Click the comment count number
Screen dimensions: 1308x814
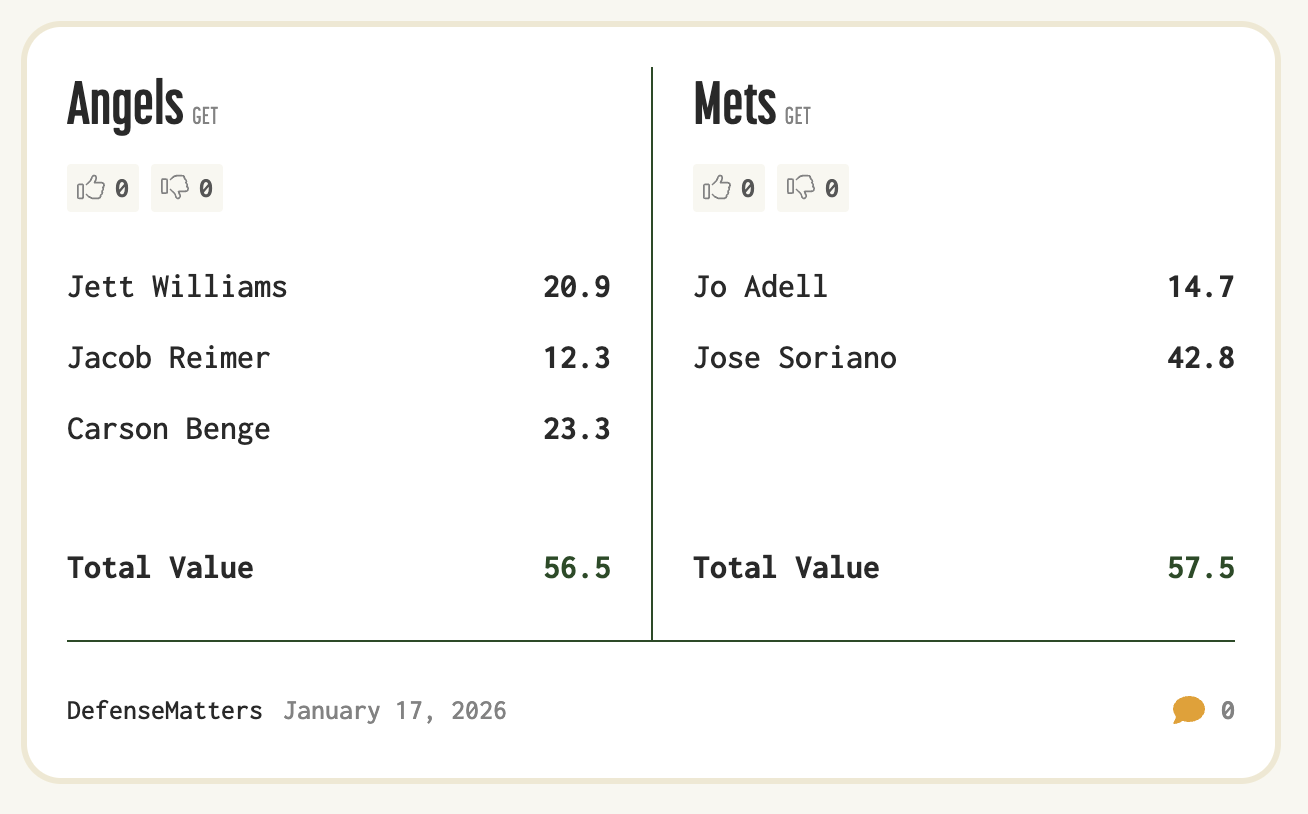pos(1227,711)
